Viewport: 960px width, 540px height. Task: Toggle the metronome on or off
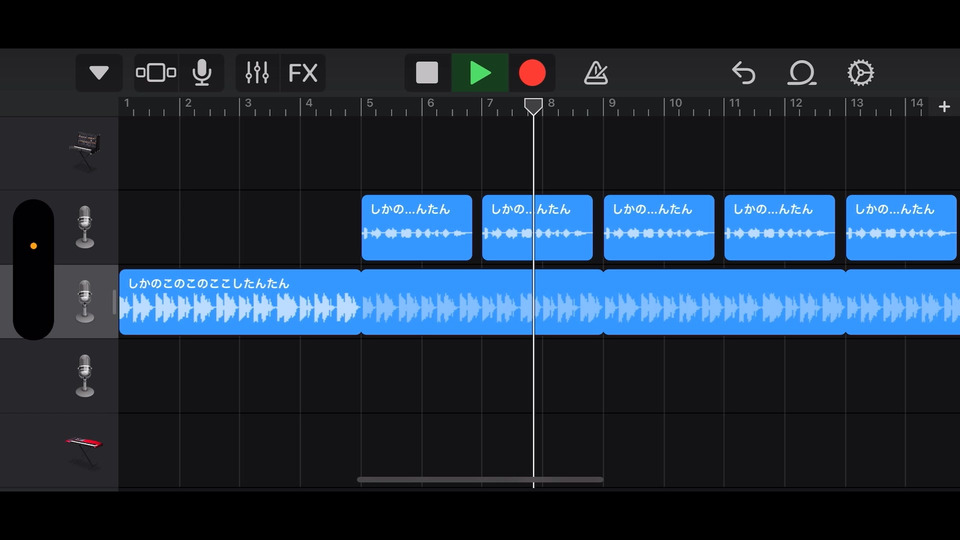596,73
